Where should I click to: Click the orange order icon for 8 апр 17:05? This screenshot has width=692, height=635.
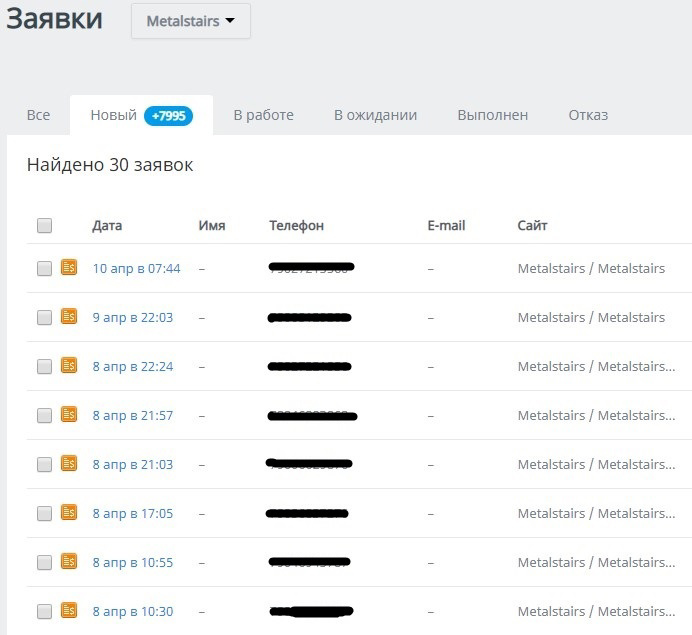coord(69,512)
